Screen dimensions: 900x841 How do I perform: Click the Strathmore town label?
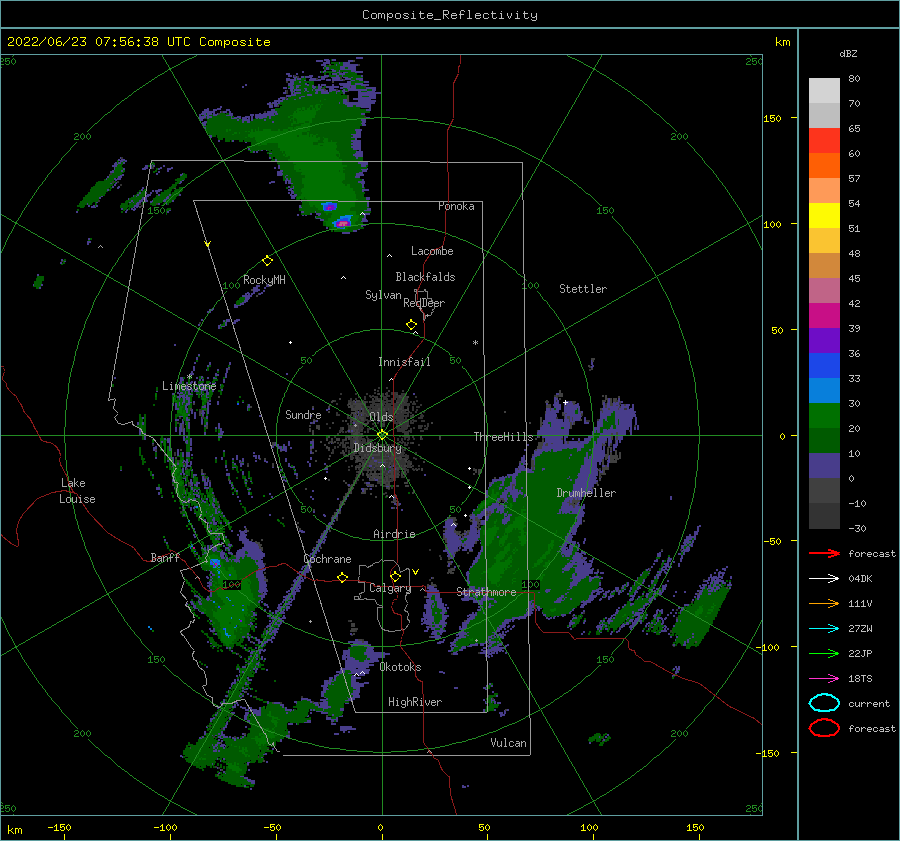click(486, 592)
